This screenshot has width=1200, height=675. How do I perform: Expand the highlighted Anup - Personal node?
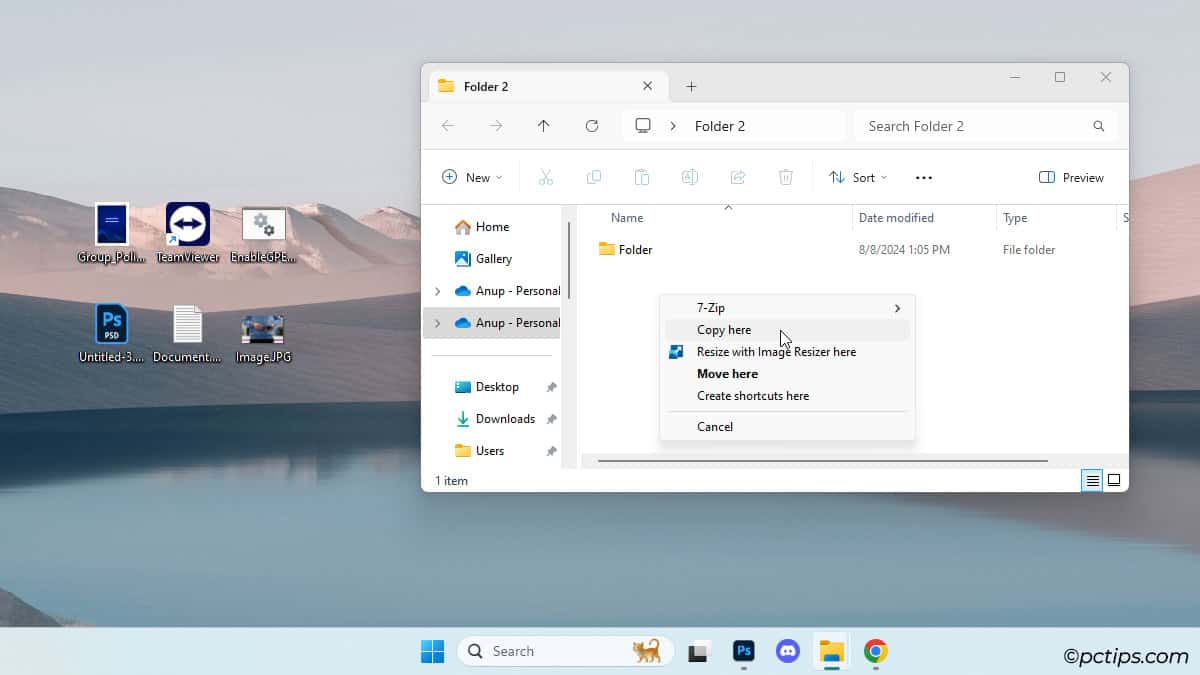pos(437,323)
